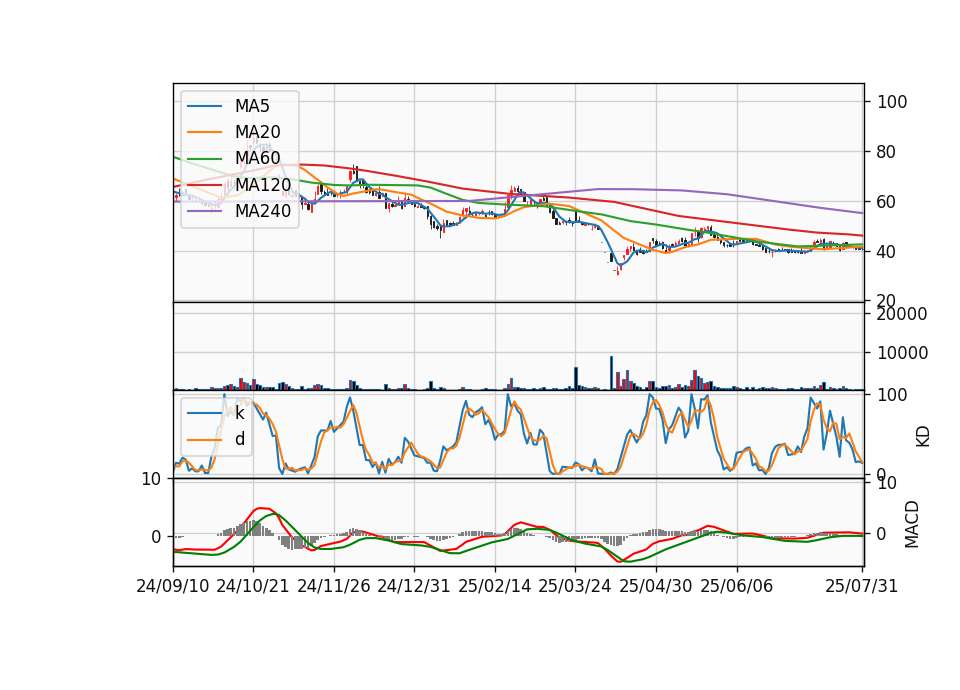Click the 25/02/14 date tick label
The image size is (960, 690).
(x=495, y=586)
